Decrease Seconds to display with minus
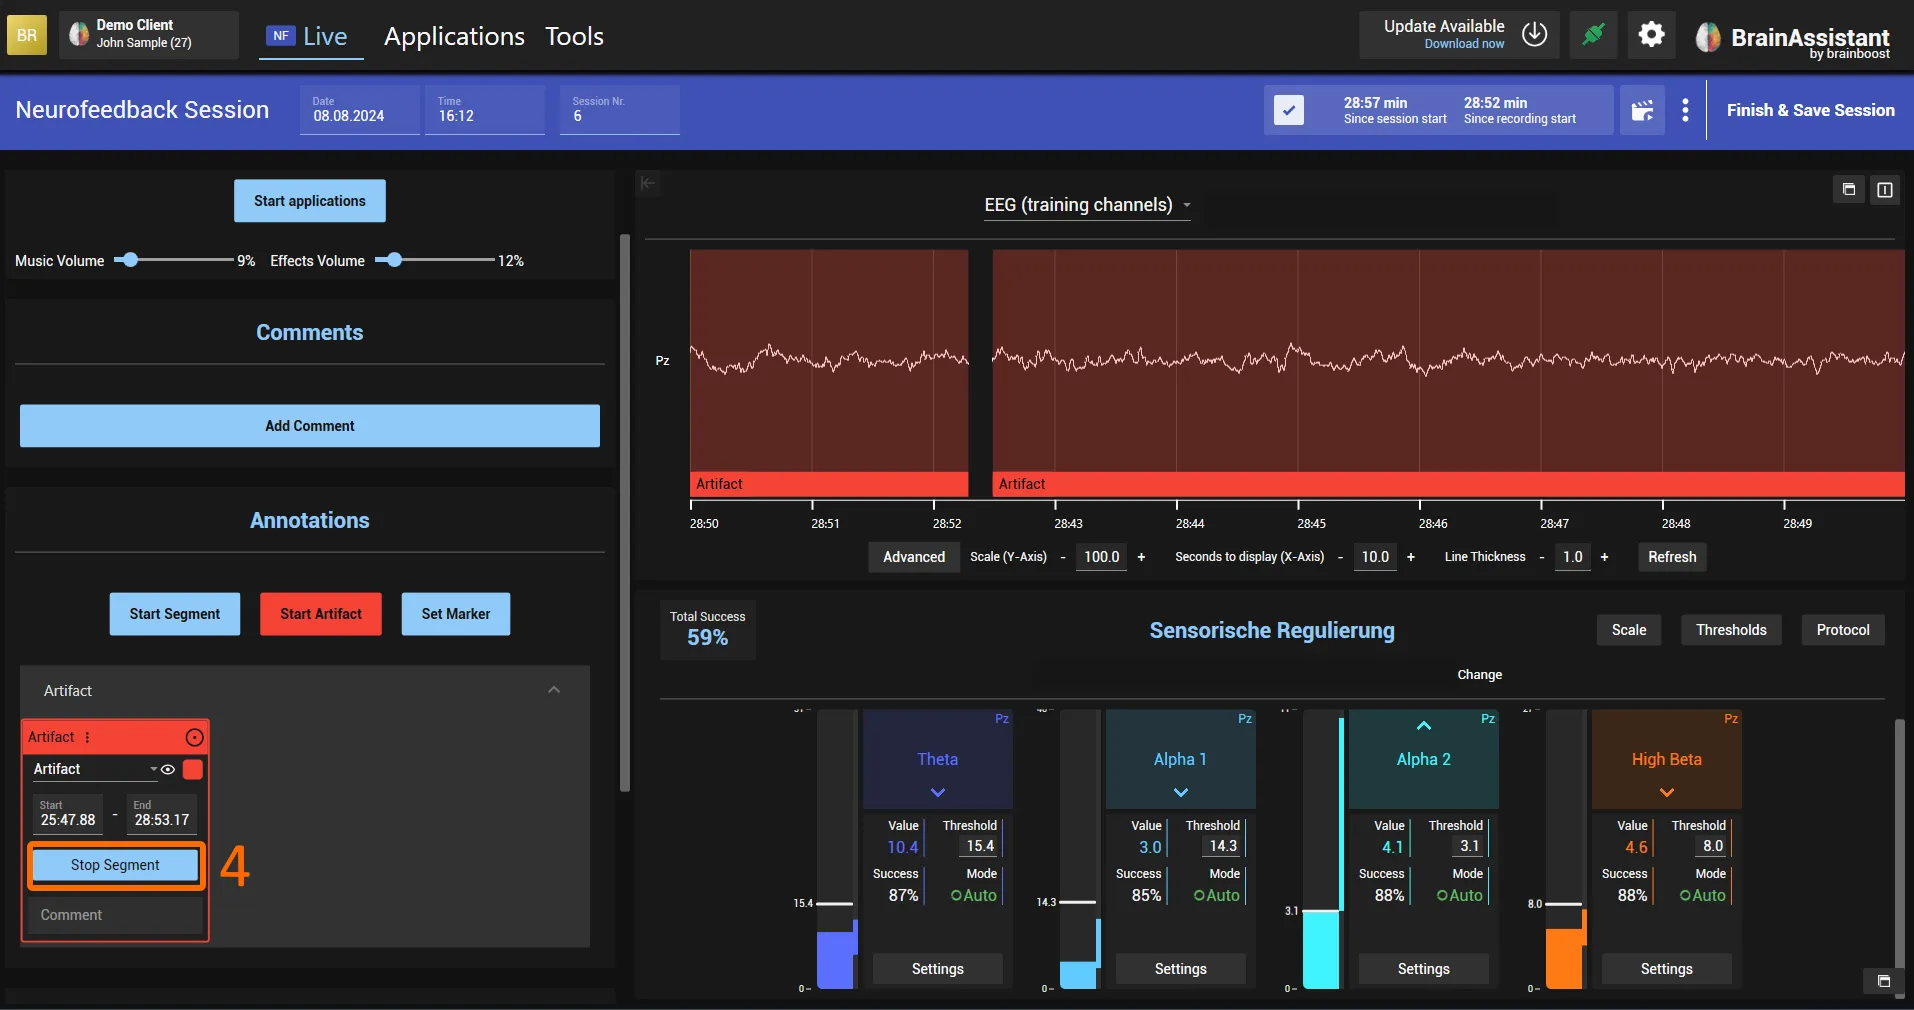Viewport: 1914px width, 1010px height. pos(1340,557)
